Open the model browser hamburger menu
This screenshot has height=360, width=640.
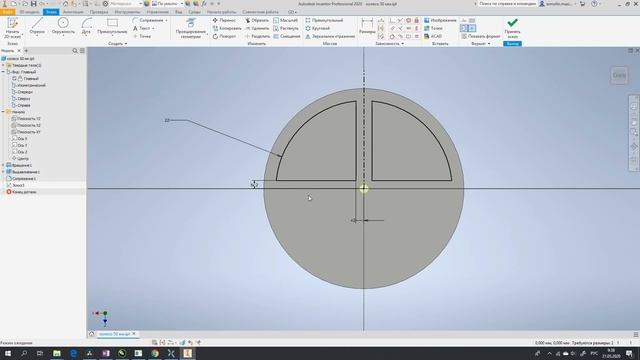(82, 51)
